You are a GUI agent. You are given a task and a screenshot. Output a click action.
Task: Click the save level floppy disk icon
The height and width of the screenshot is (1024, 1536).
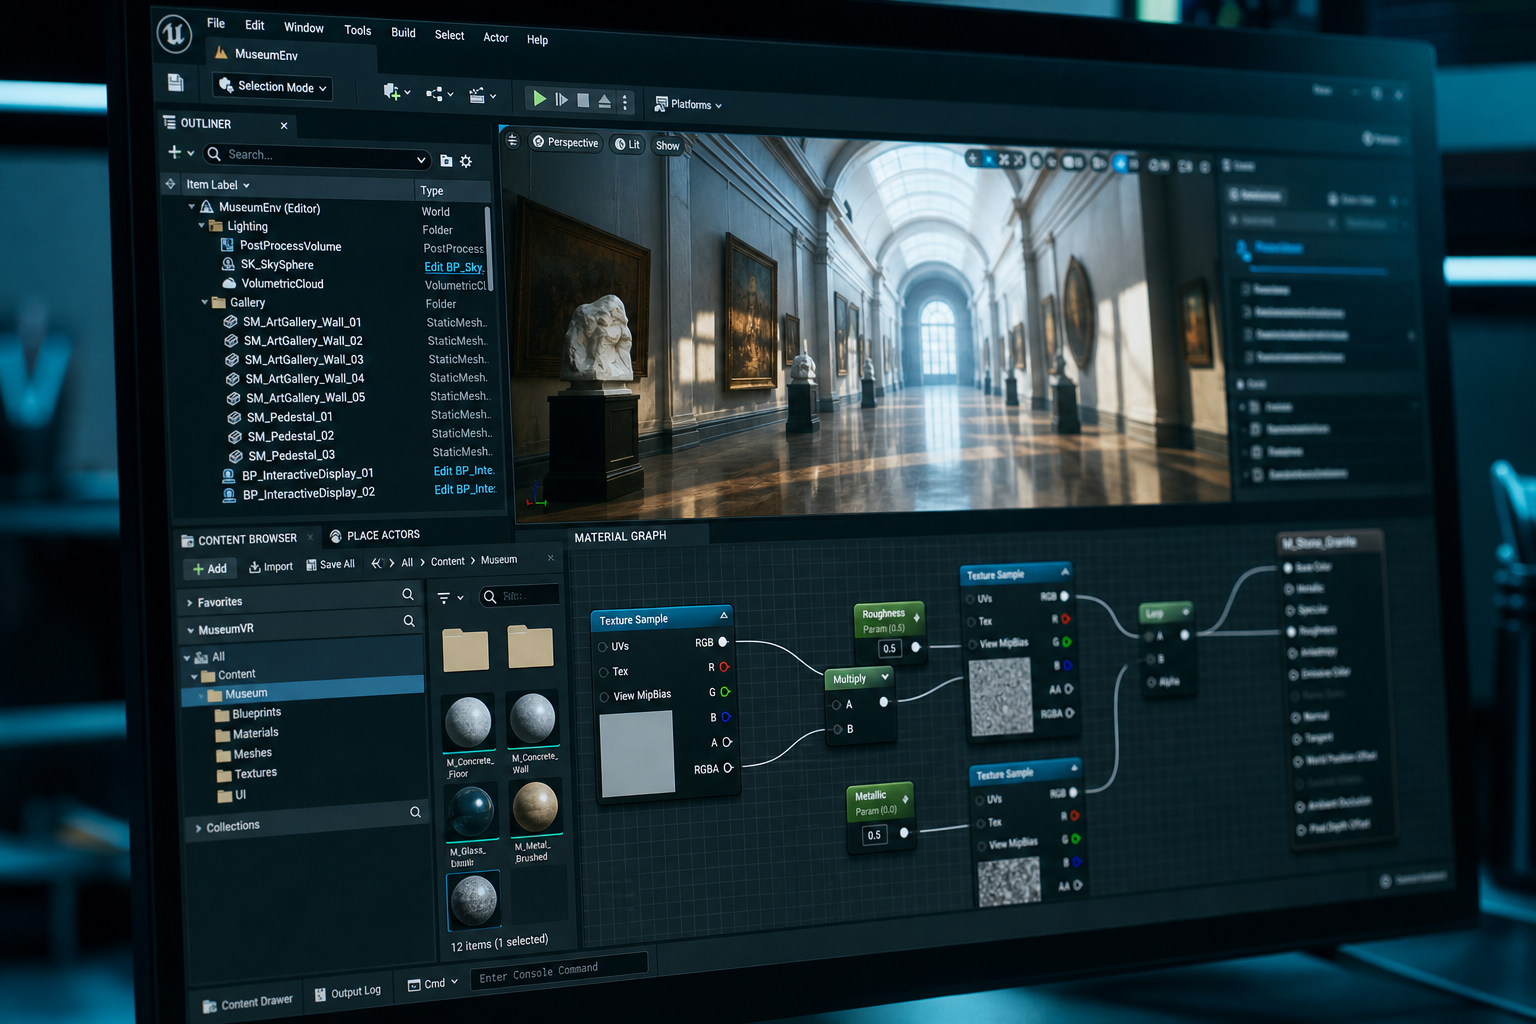[x=175, y=82]
